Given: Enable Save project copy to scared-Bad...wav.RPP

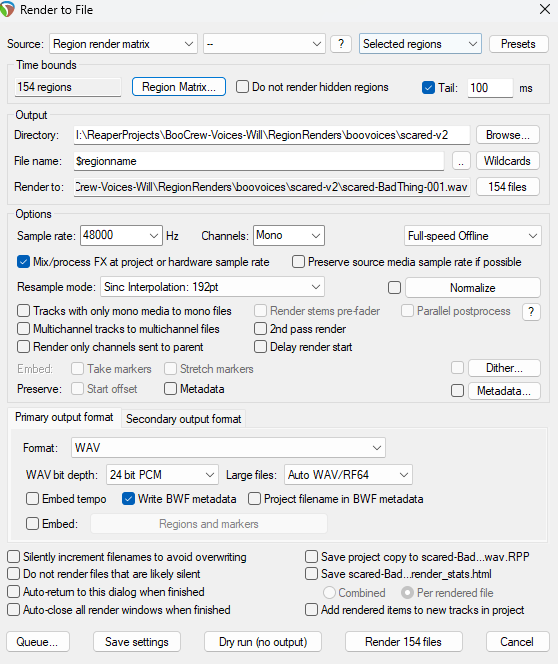Looking at the screenshot, I should (312, 556).
